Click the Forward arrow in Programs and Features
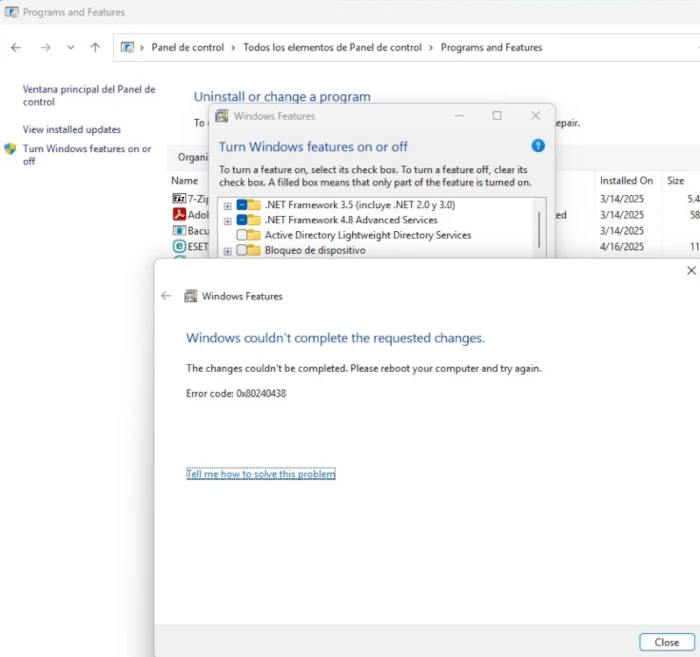 tap(45, 47)
